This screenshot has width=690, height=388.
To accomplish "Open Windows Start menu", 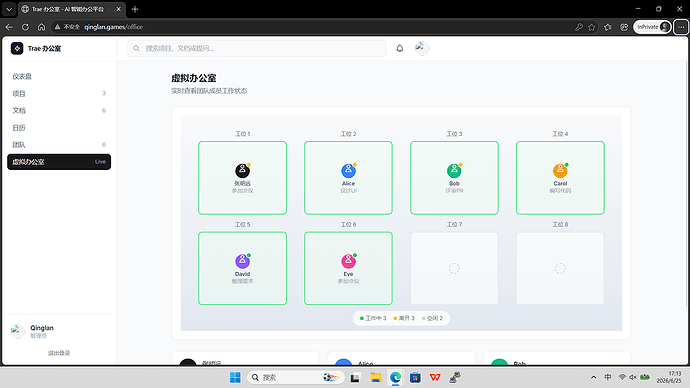I will [x=235, y=377].
